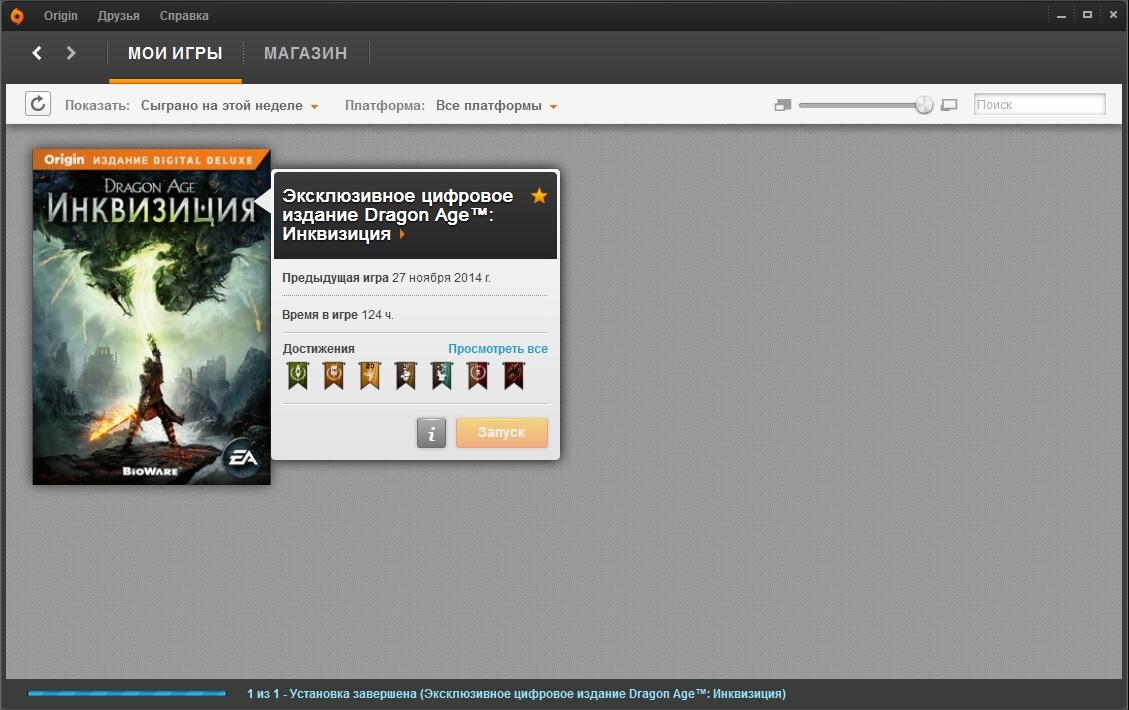Click the fifth teal achievement banner

pos(441,375)
